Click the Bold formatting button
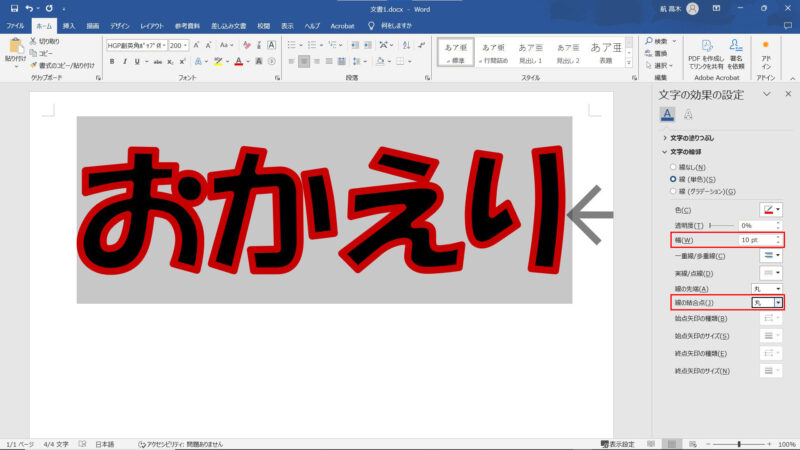 (x=112, y=61)
